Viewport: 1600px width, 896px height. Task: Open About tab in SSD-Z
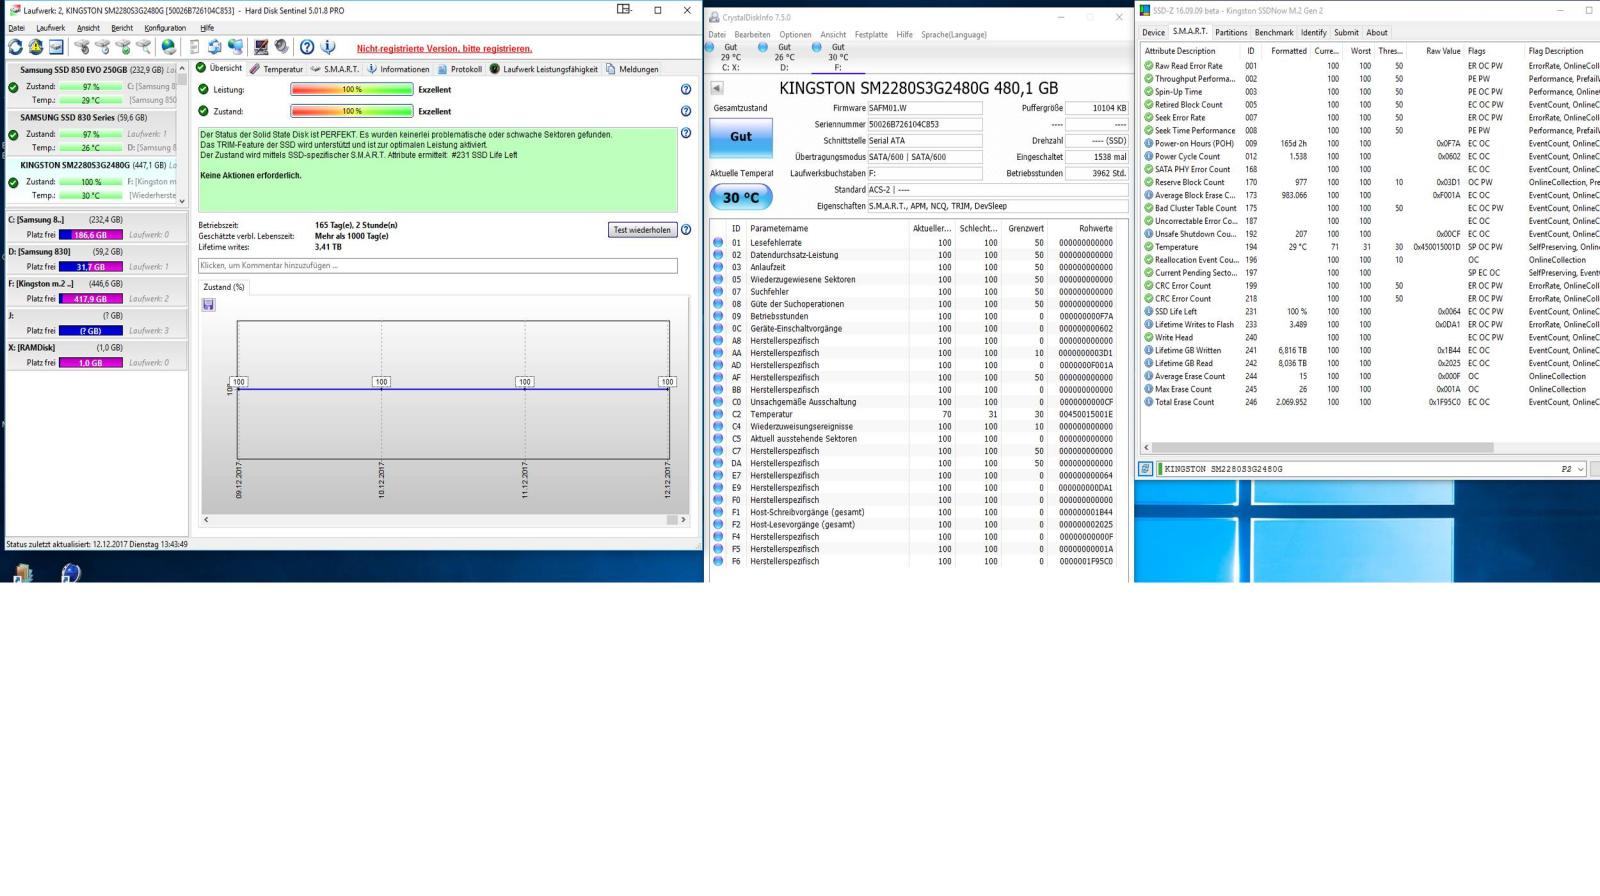pos(1377,32)
